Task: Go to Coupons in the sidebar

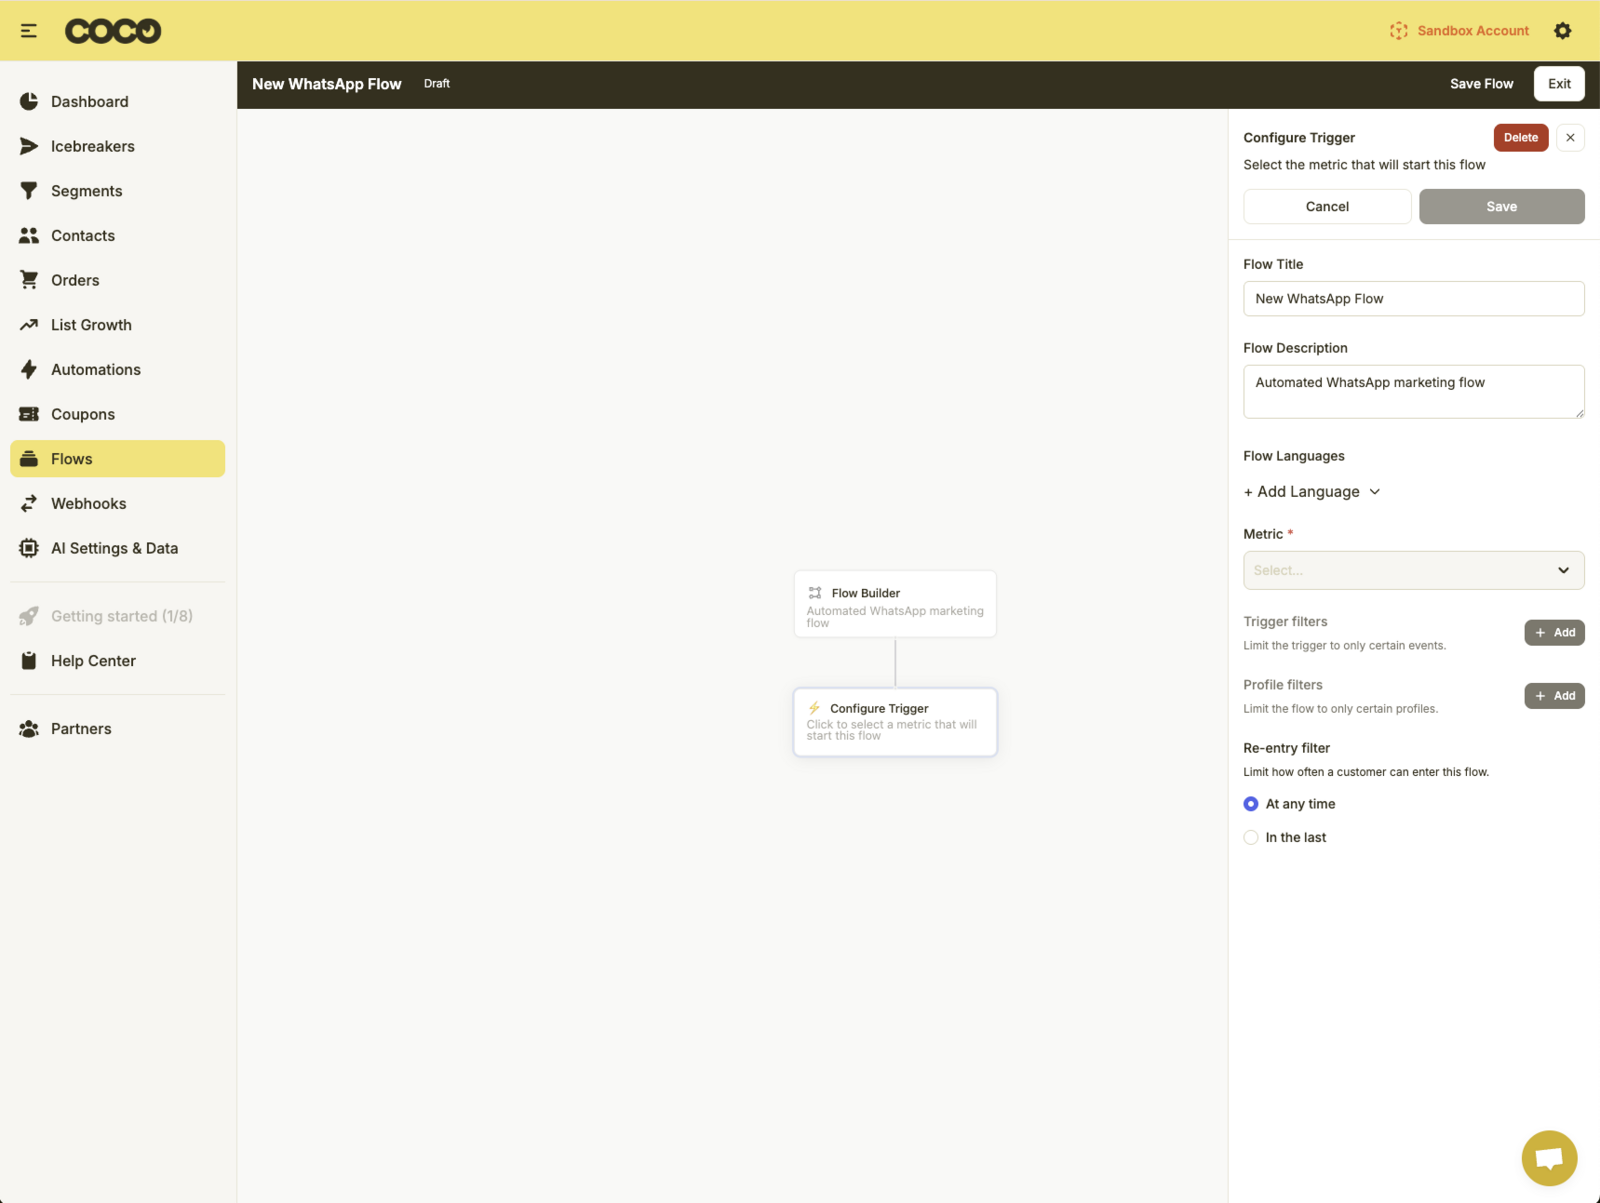Action: pos(83,414)
